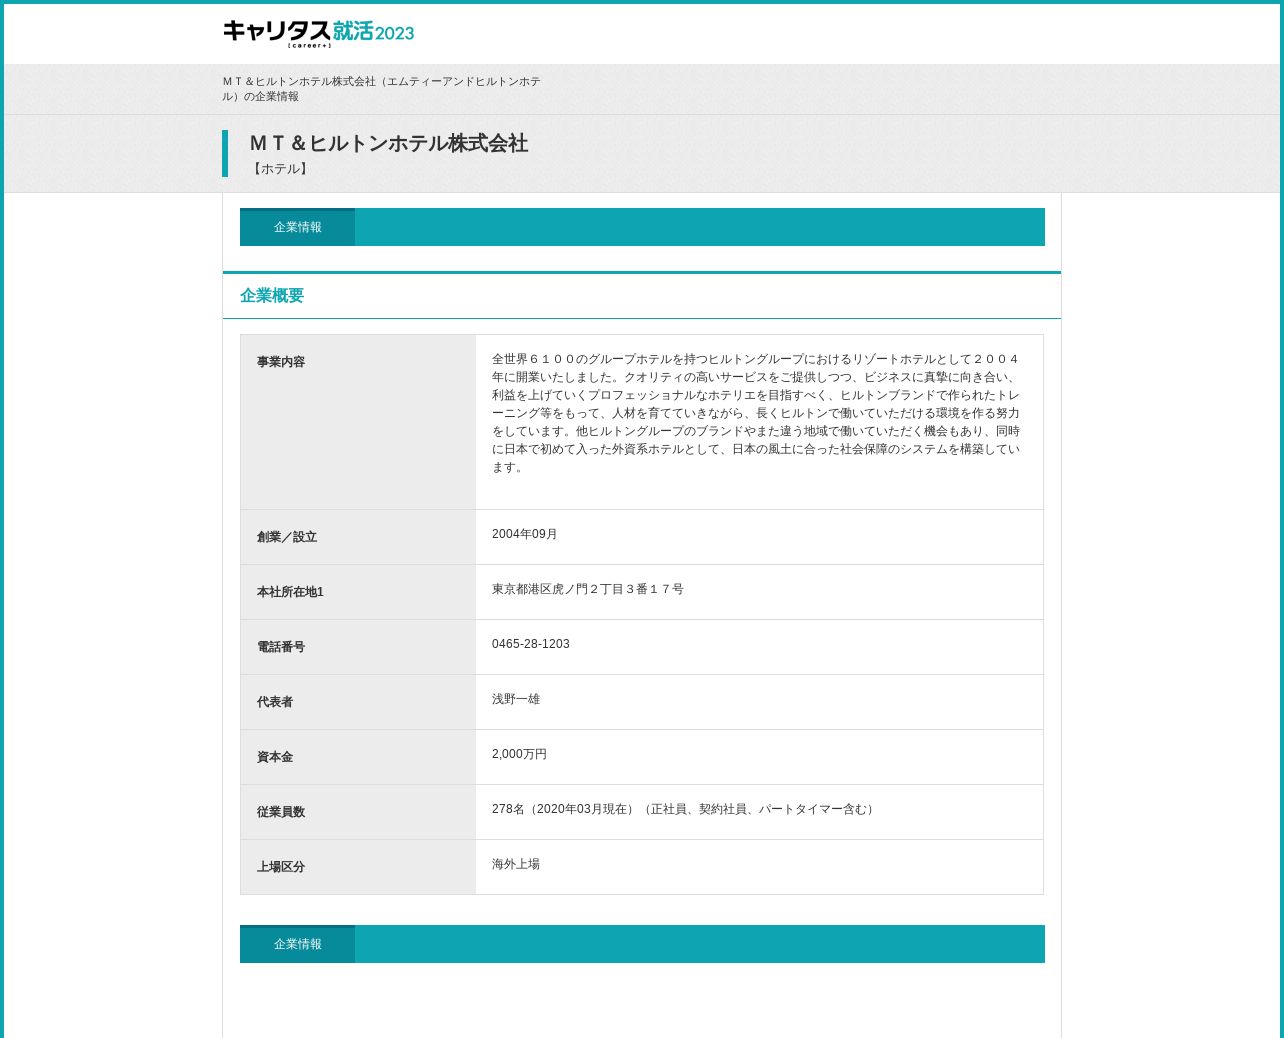Click the 本社所在地1 row label

click(x=290, y=592)
